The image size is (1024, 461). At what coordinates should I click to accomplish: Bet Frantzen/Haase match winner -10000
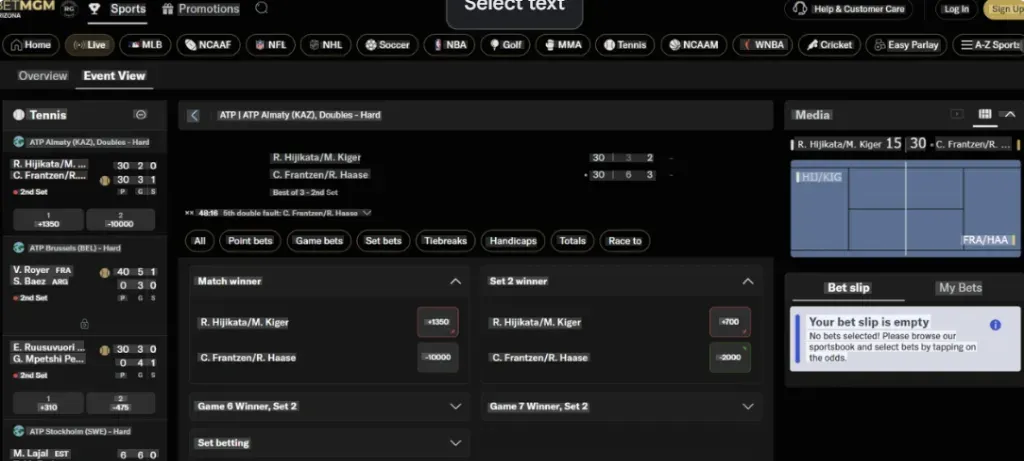[x=438, y=358]
